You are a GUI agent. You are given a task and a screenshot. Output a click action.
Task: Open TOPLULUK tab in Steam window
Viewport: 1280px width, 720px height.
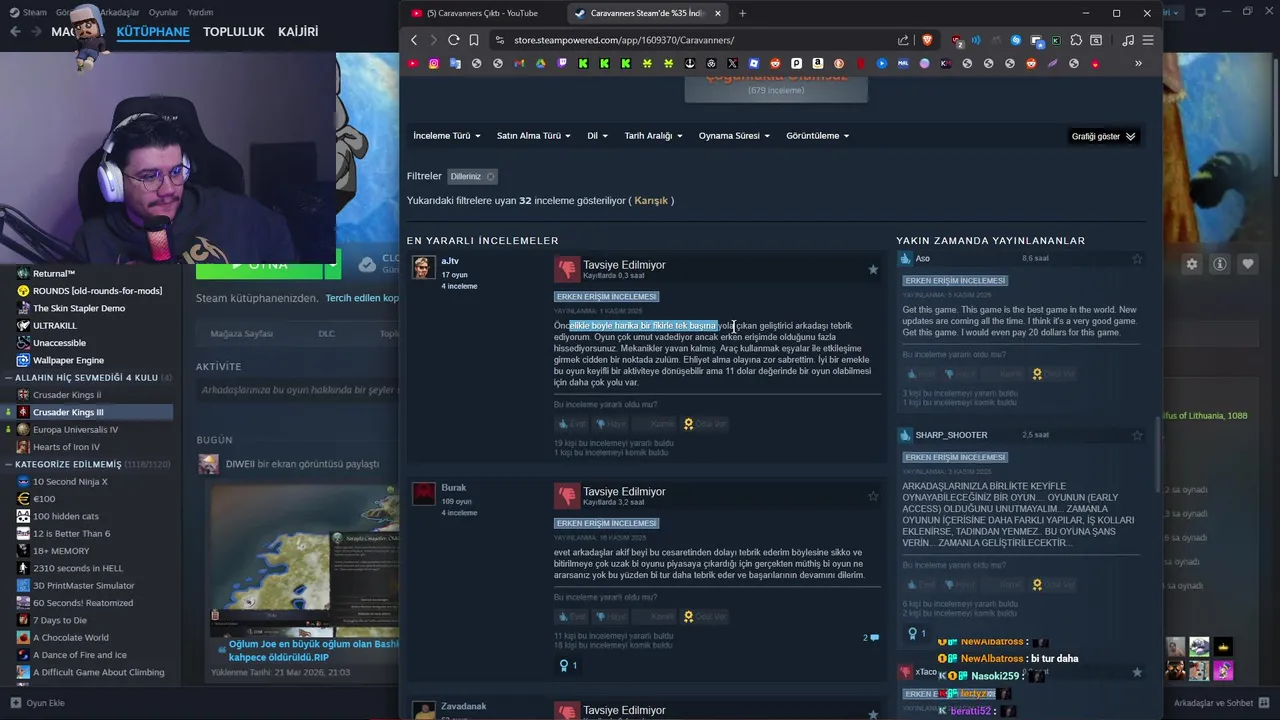pos(234,32)
